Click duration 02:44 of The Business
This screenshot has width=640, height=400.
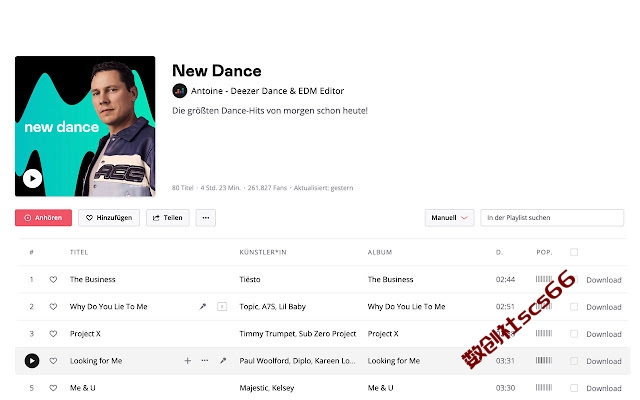pos(505,280)
